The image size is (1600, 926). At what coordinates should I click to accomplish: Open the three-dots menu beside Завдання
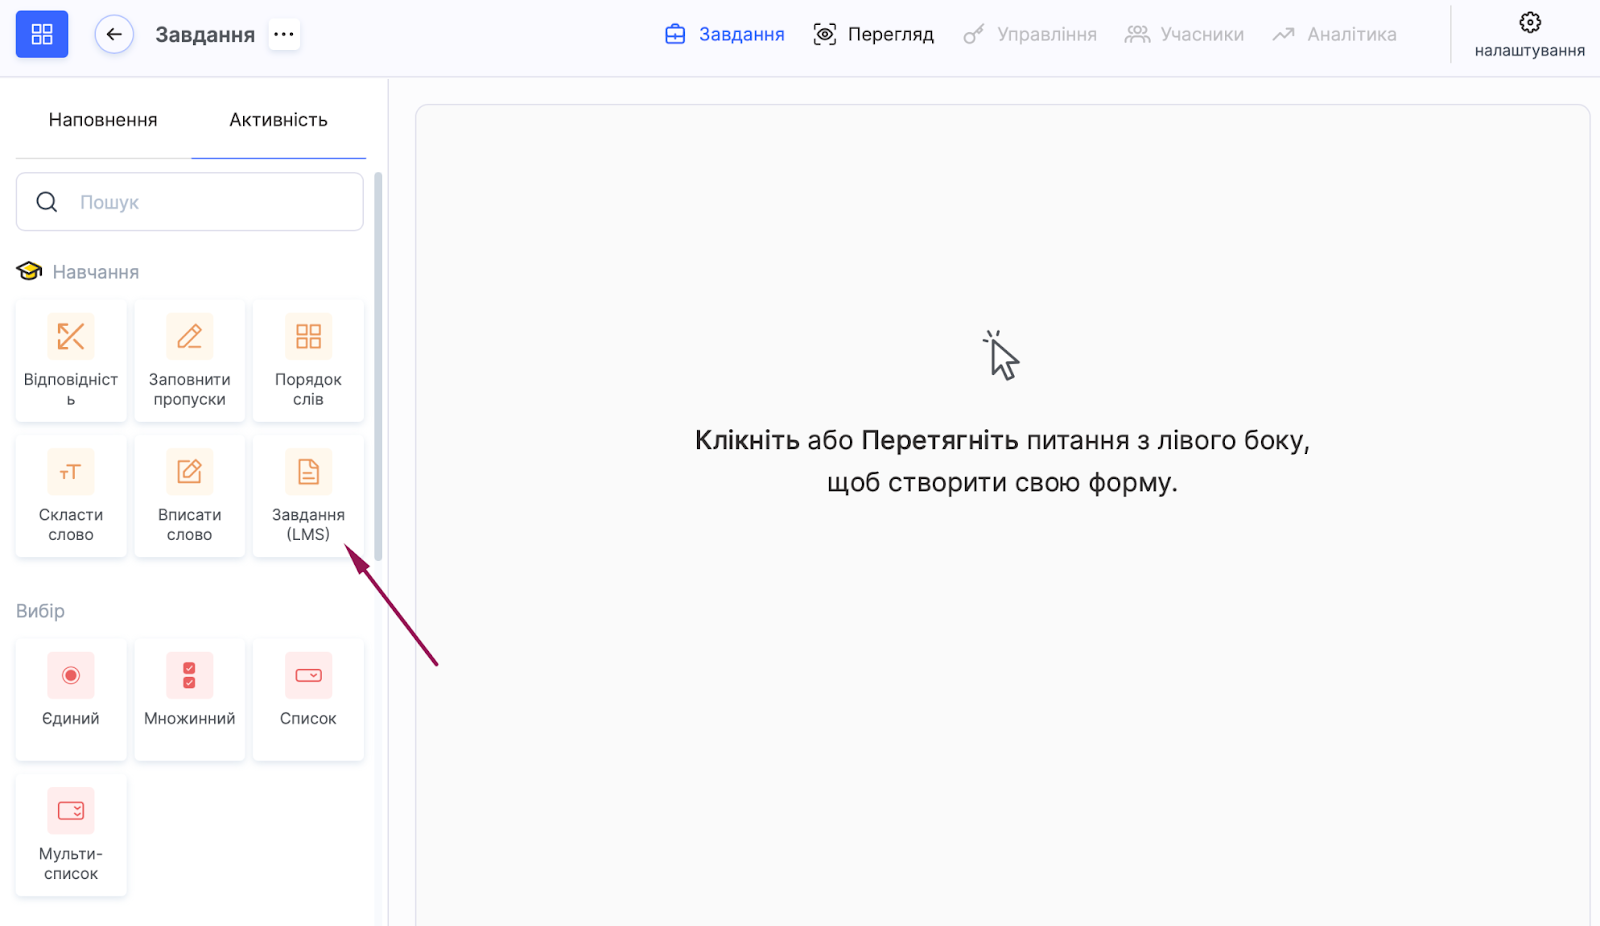(284, 34)
